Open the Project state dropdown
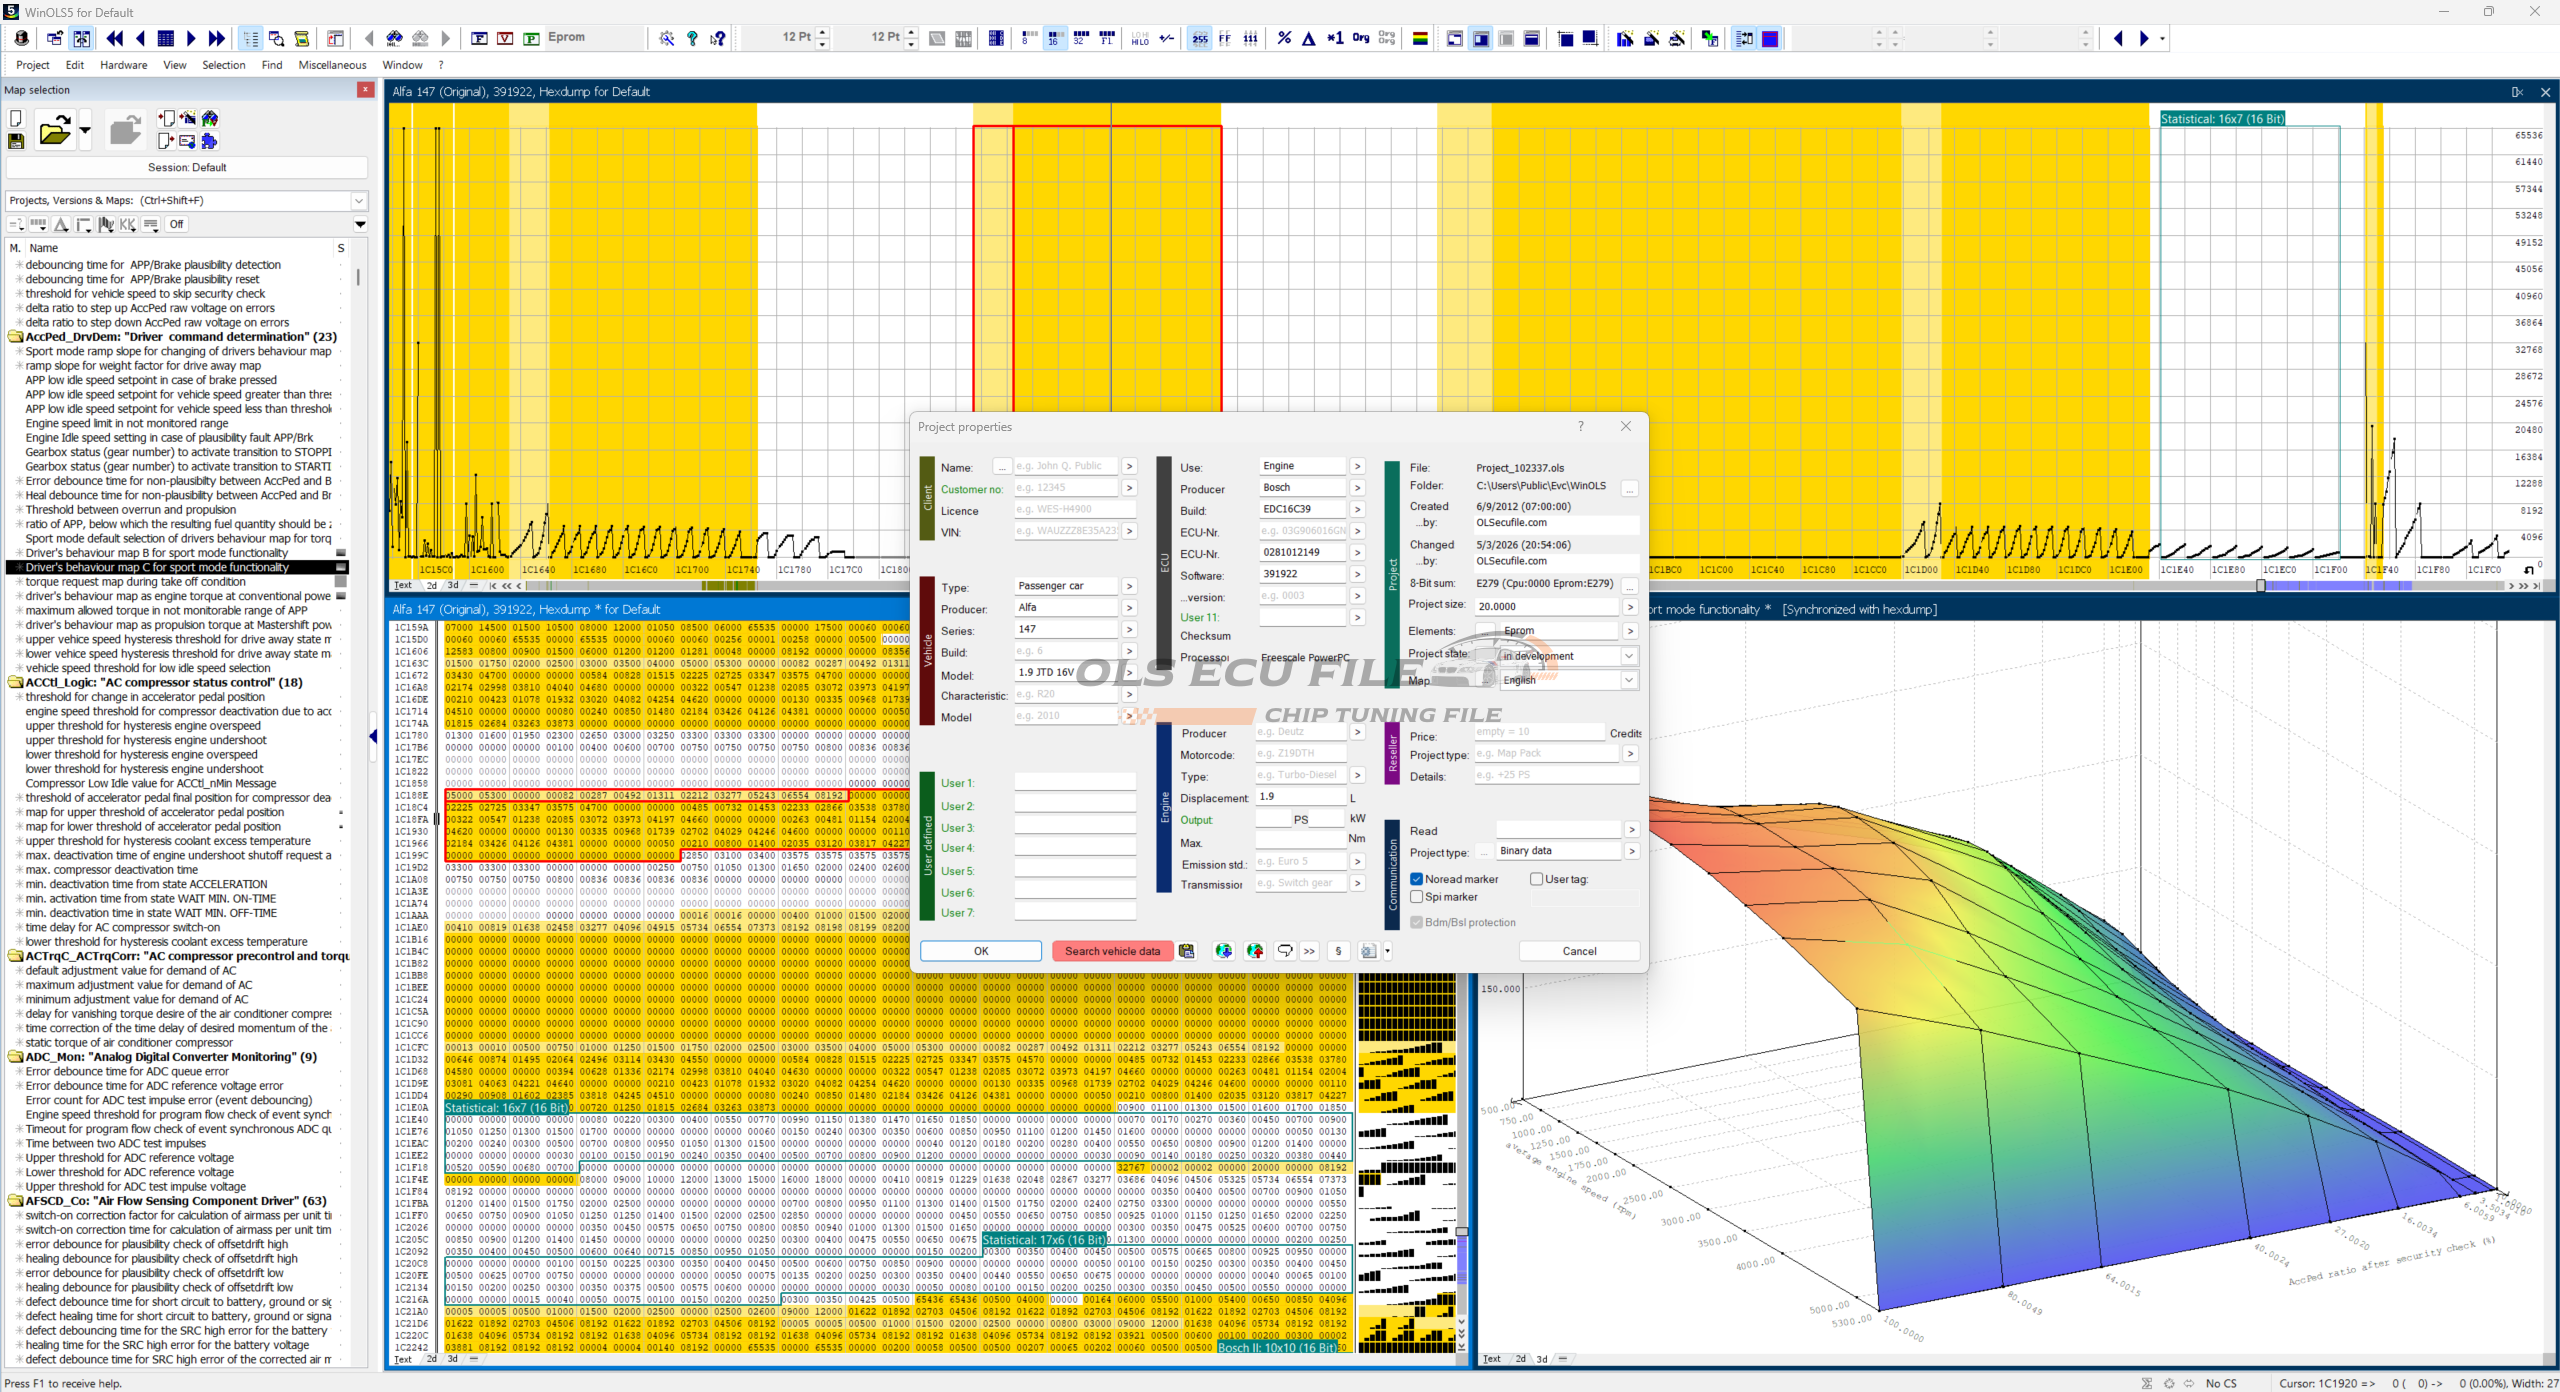The height and width of the screenshot is (1392, 2560). tap(1629, 656)
